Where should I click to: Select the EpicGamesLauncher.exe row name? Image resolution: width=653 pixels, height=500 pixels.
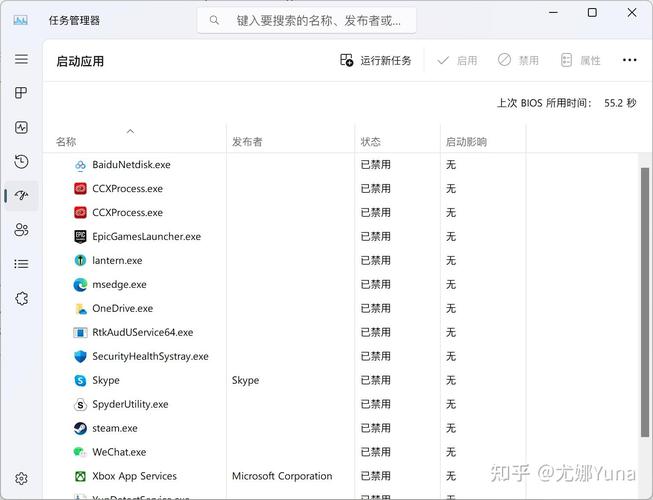tap(147, 236)
